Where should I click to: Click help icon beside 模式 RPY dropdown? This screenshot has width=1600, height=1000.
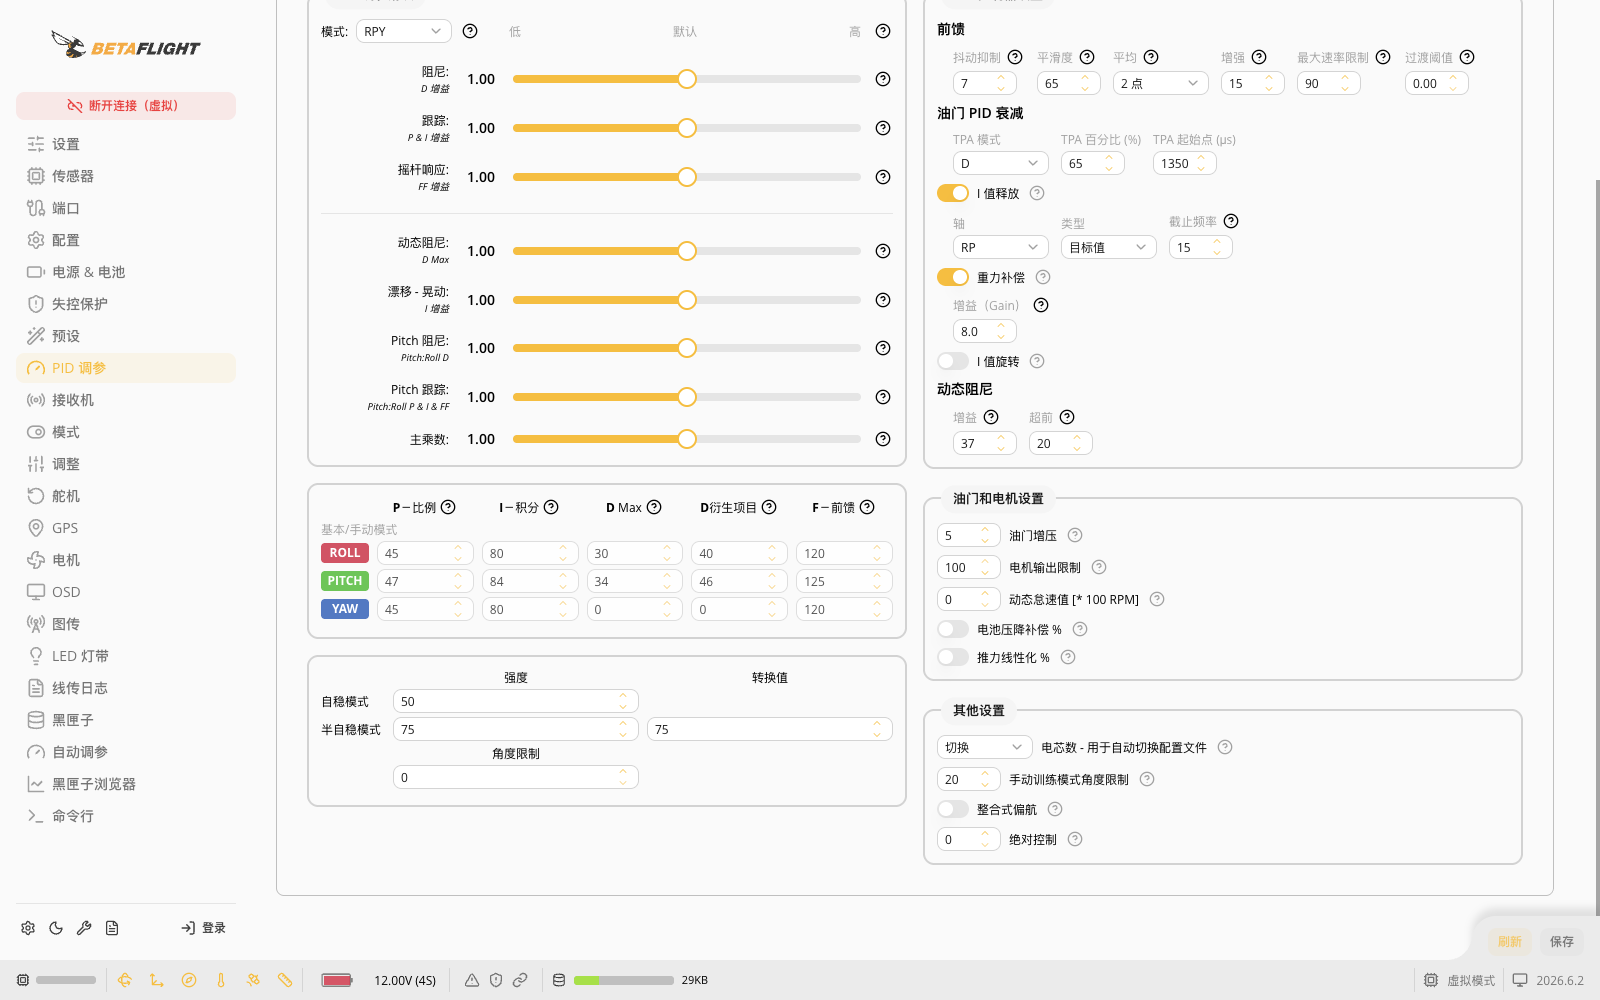coord(470,31)
